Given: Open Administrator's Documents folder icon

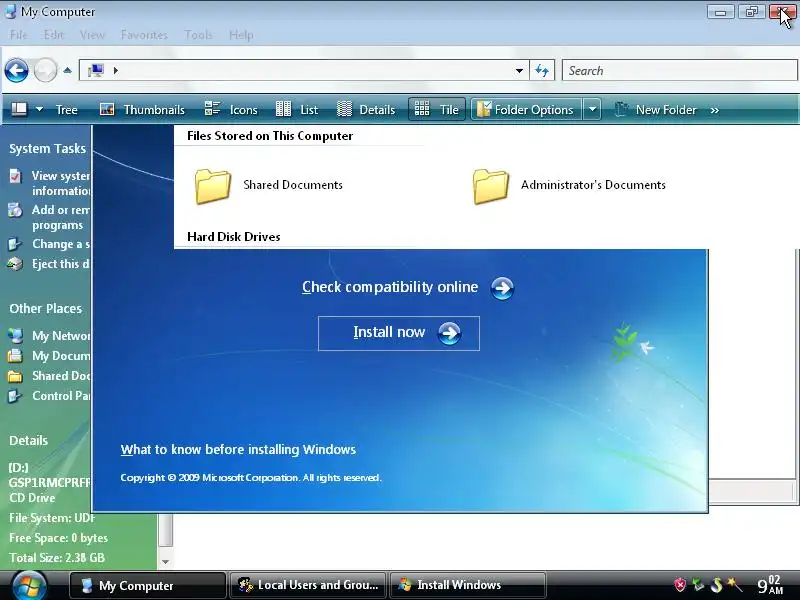Looking at the screenshot, I should click(x=490, y=186).
